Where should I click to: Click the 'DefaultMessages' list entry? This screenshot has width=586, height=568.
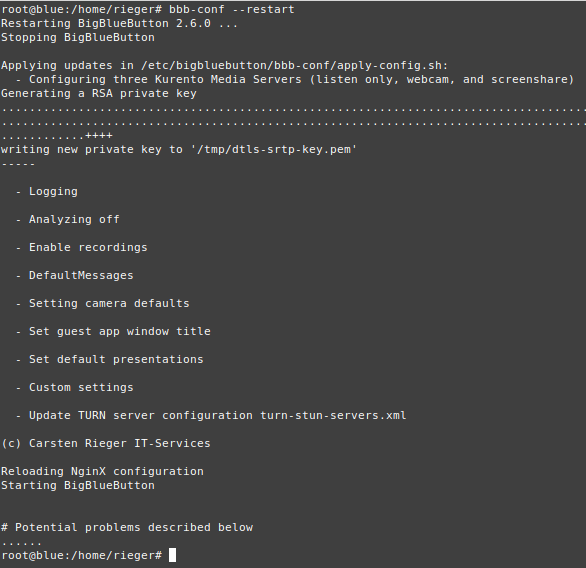(x=81, y=275)
